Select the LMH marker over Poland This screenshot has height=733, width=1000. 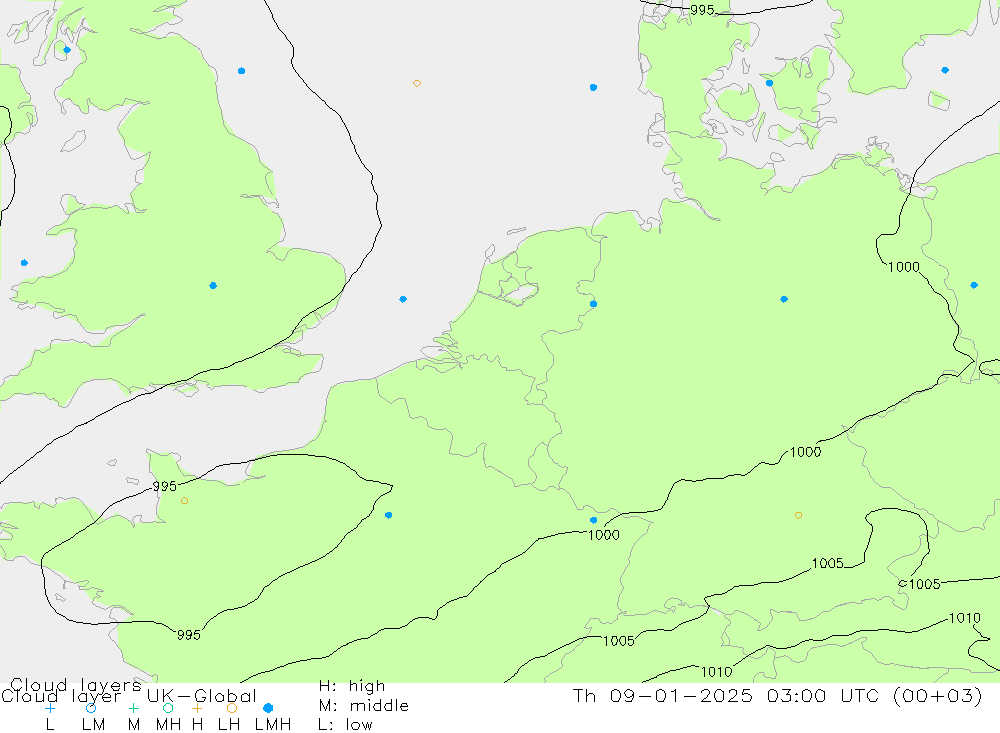(974, 285)
